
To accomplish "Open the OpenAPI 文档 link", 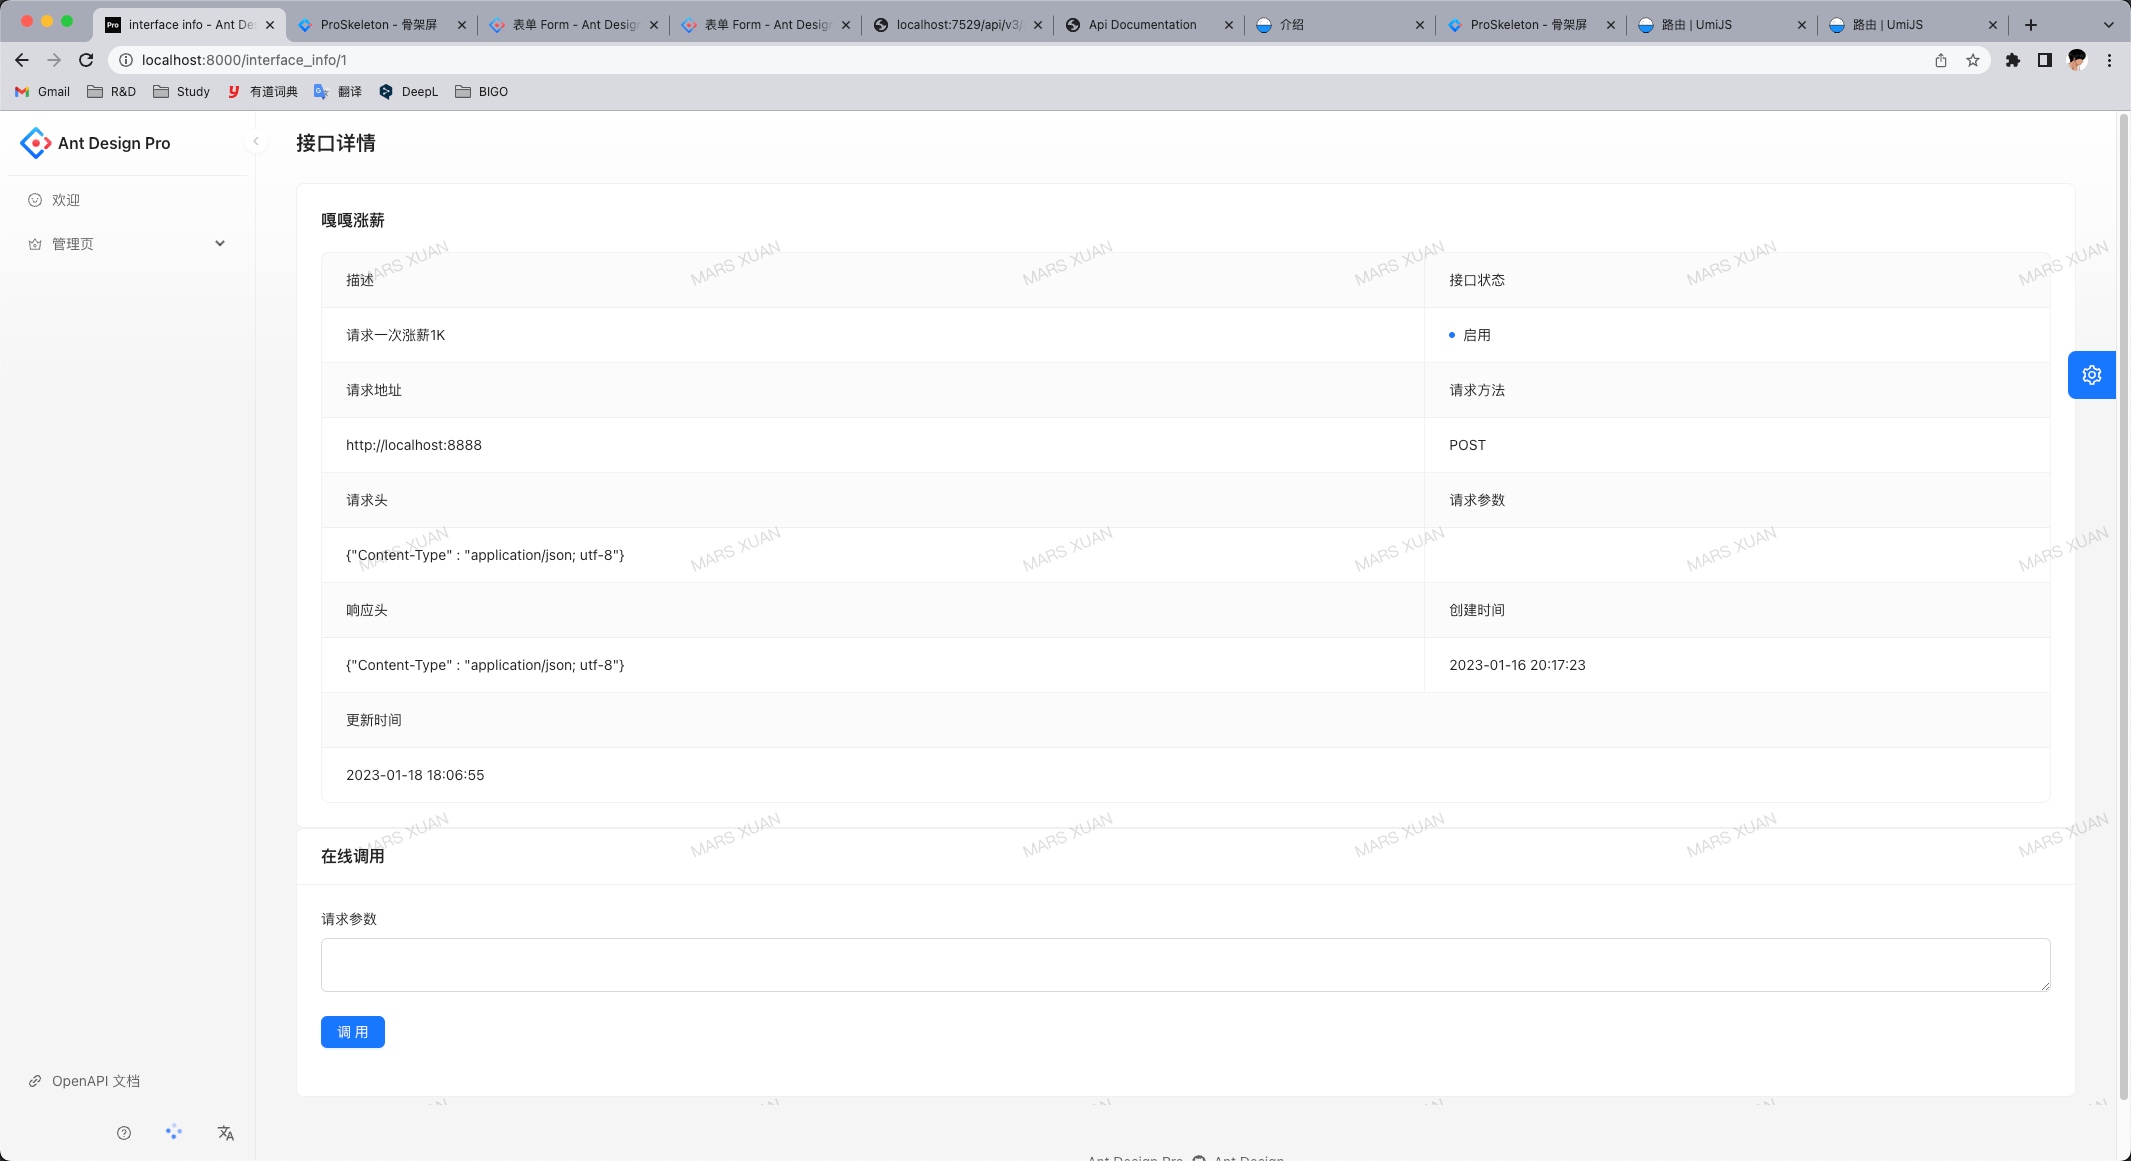I will 95,1081.
